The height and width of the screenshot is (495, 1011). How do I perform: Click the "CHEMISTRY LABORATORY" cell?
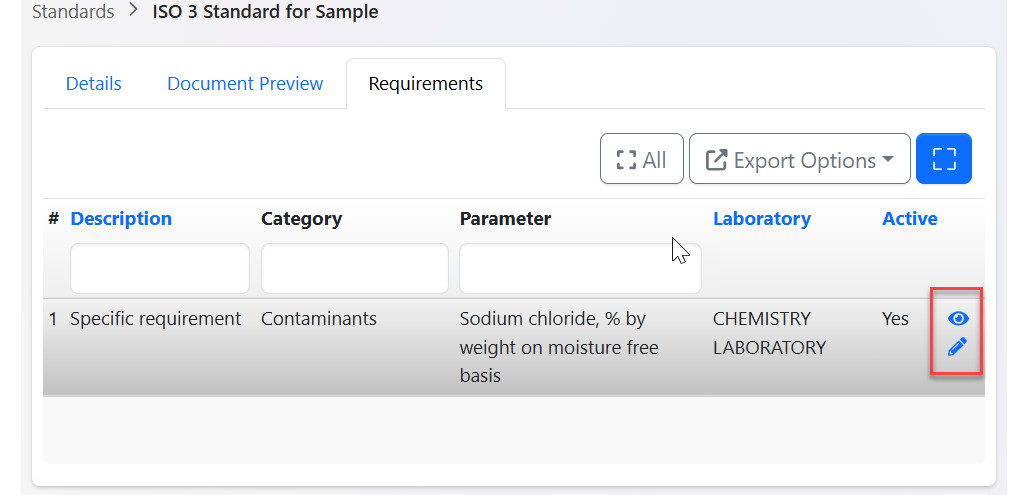(768, 333)
